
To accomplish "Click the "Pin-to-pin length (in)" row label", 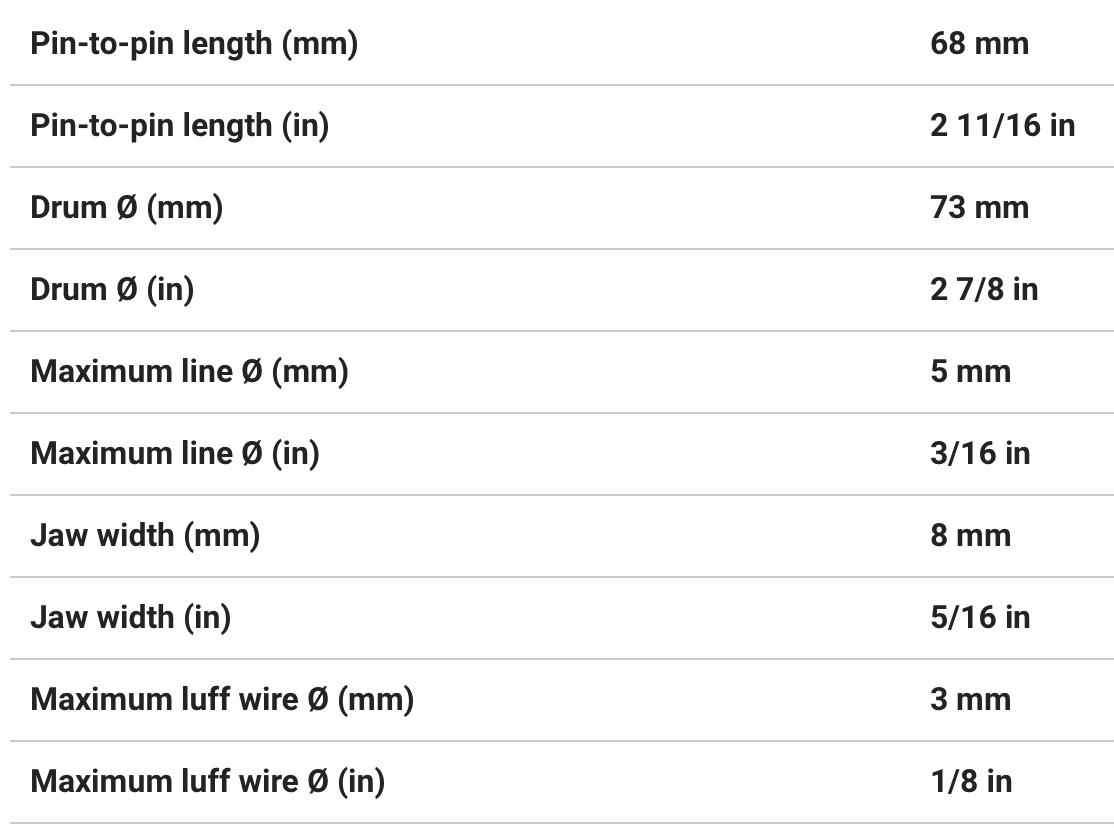I will 180,126.
